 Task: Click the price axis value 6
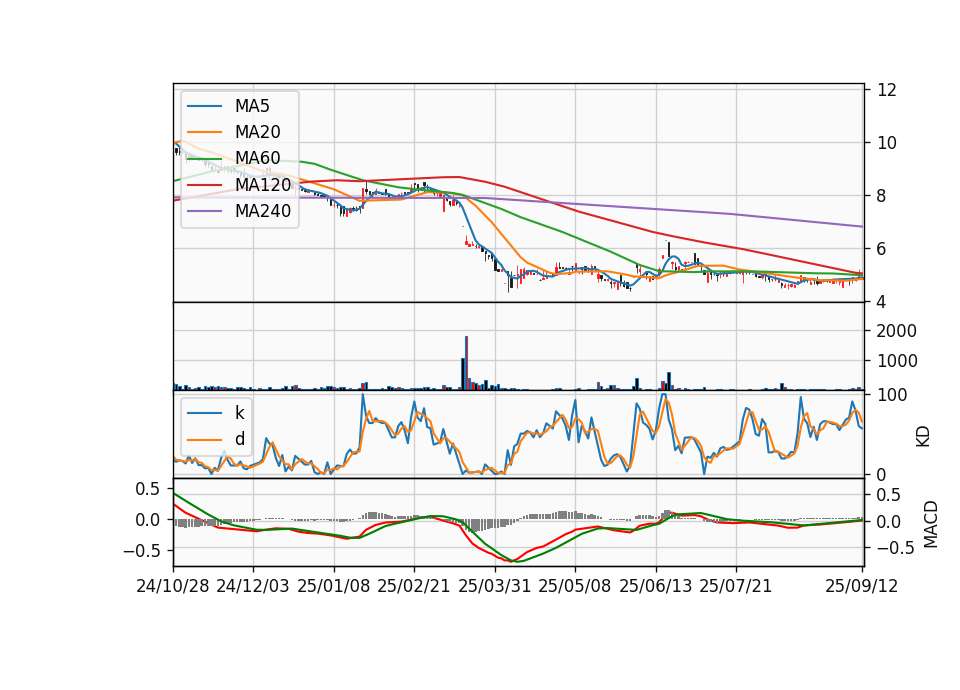point(881,249)
